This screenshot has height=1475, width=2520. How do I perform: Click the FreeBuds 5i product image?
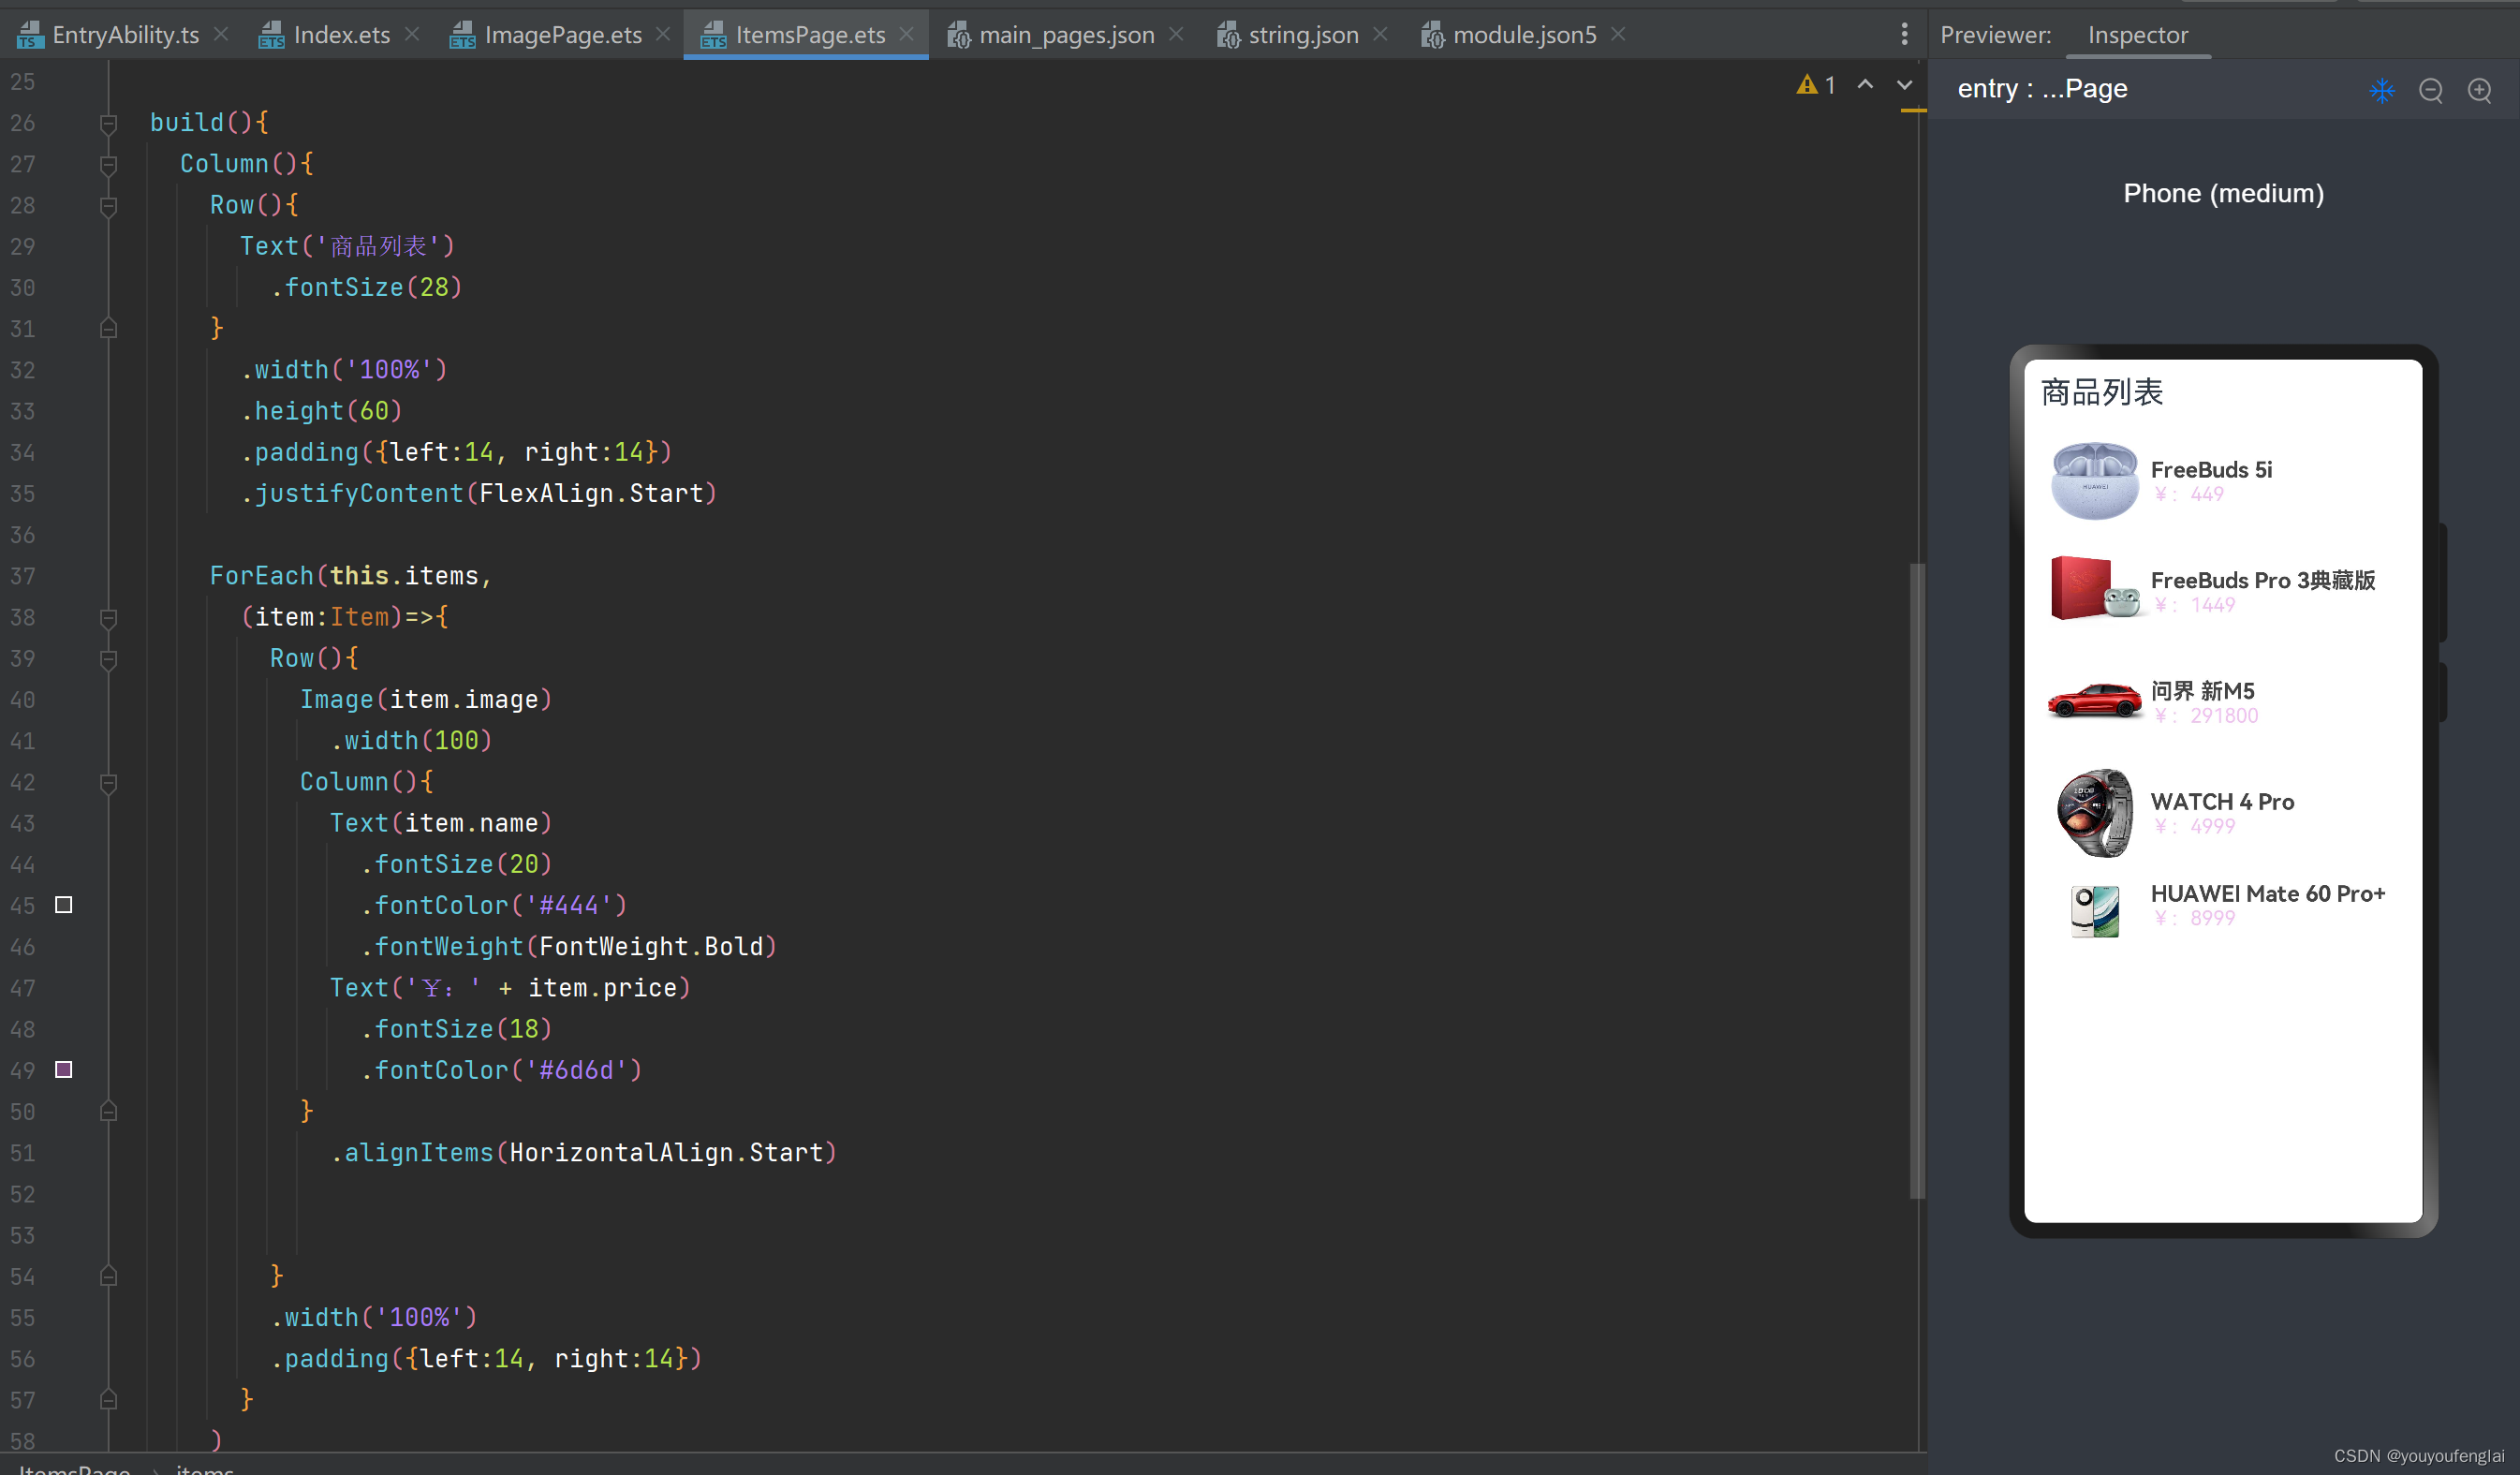click(x=2094, y=481)
